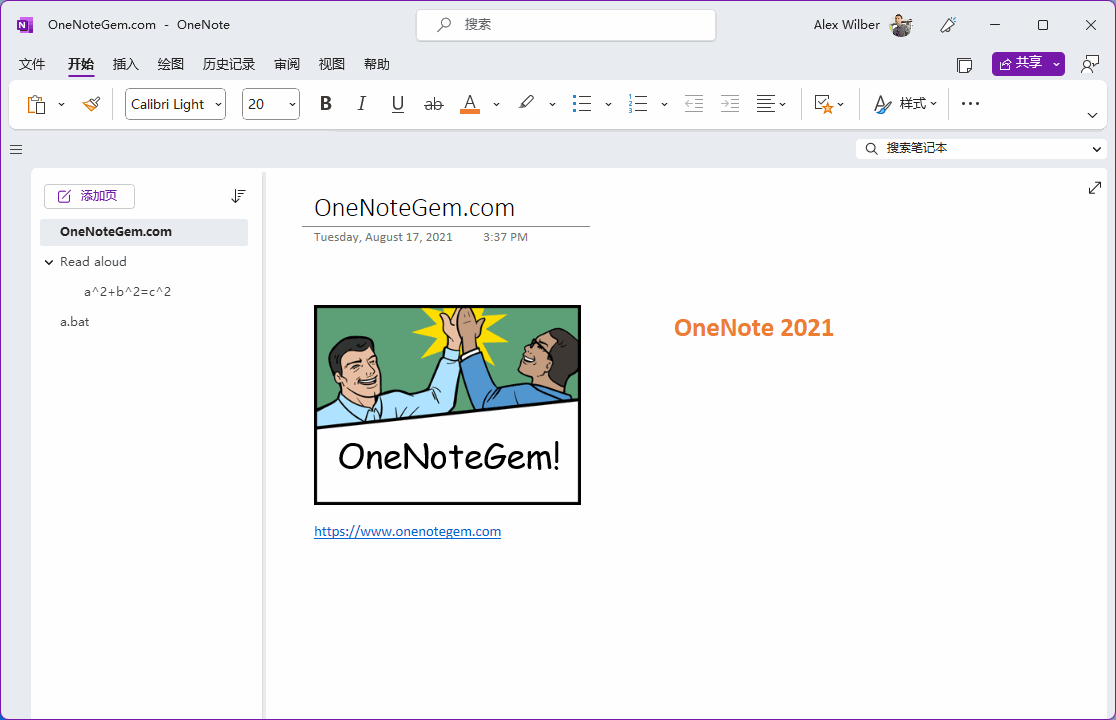
Task: Increase the paragraph indent
Action: click(x=730, y=104)
